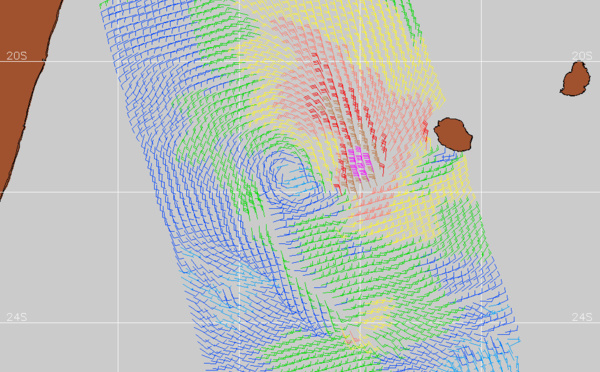
Task: Click the 20S label on the left edge
Action: click(17, 56)
